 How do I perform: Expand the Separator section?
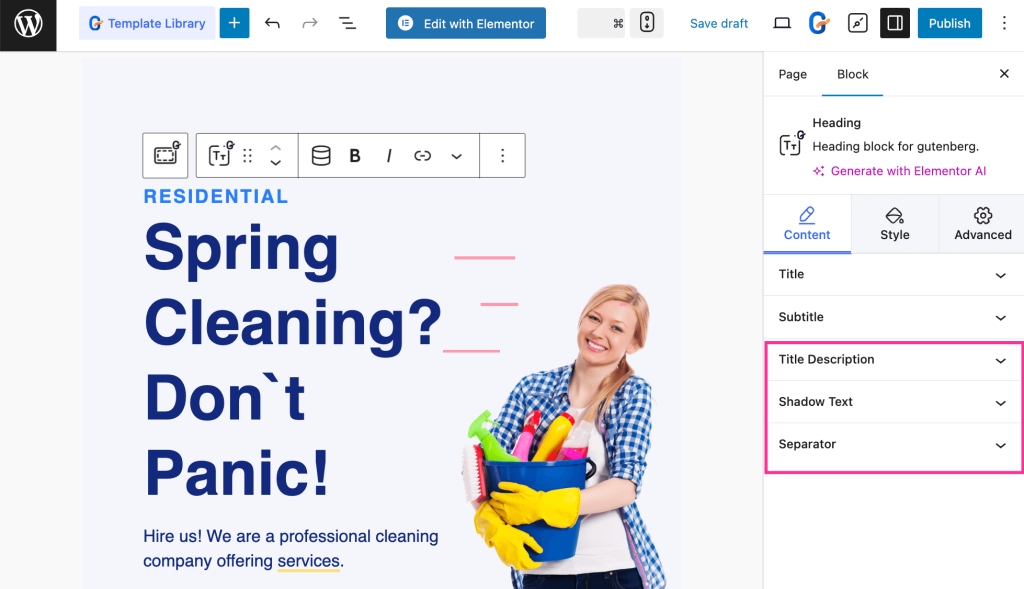click(x=893, y=445)
